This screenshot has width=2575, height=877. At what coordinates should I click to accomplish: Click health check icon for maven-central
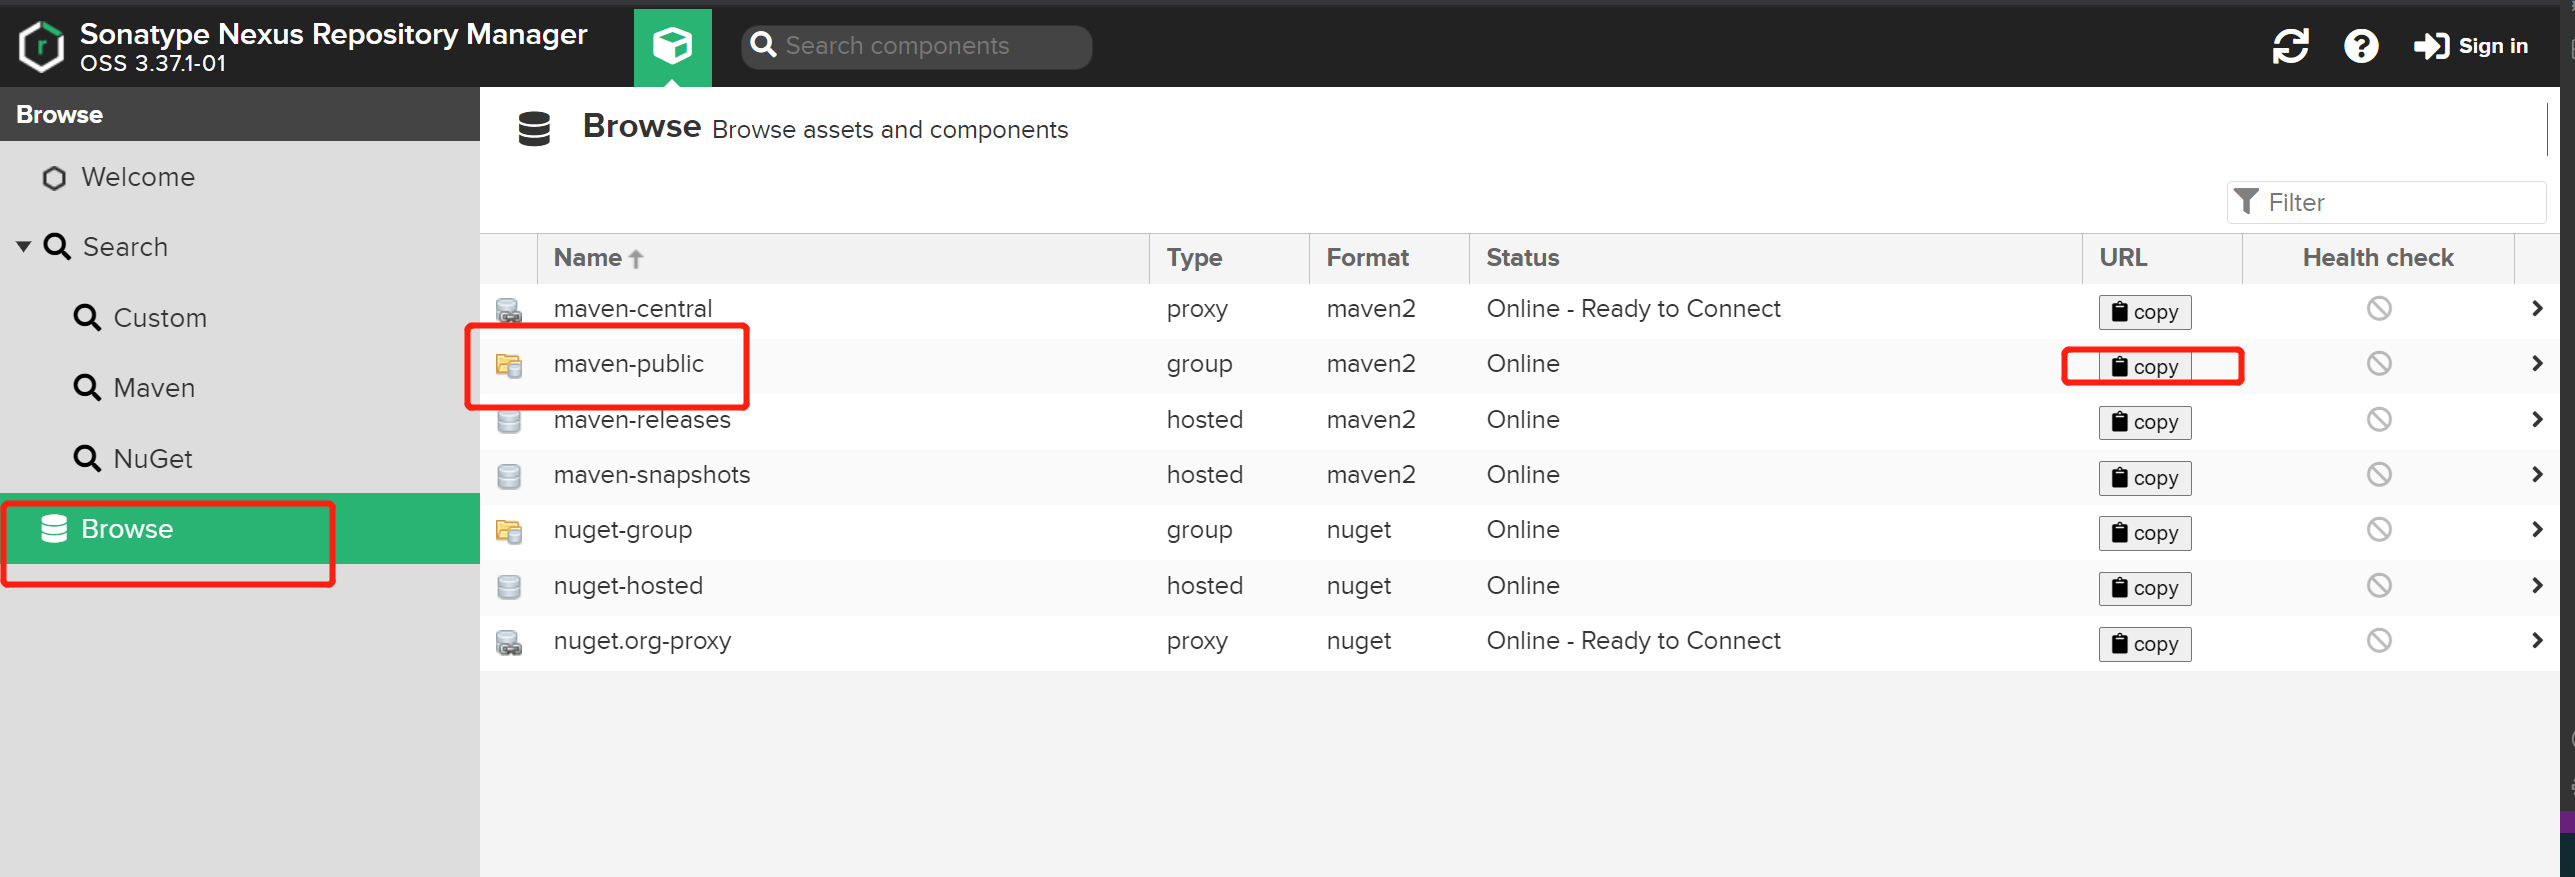(2379, 308)
